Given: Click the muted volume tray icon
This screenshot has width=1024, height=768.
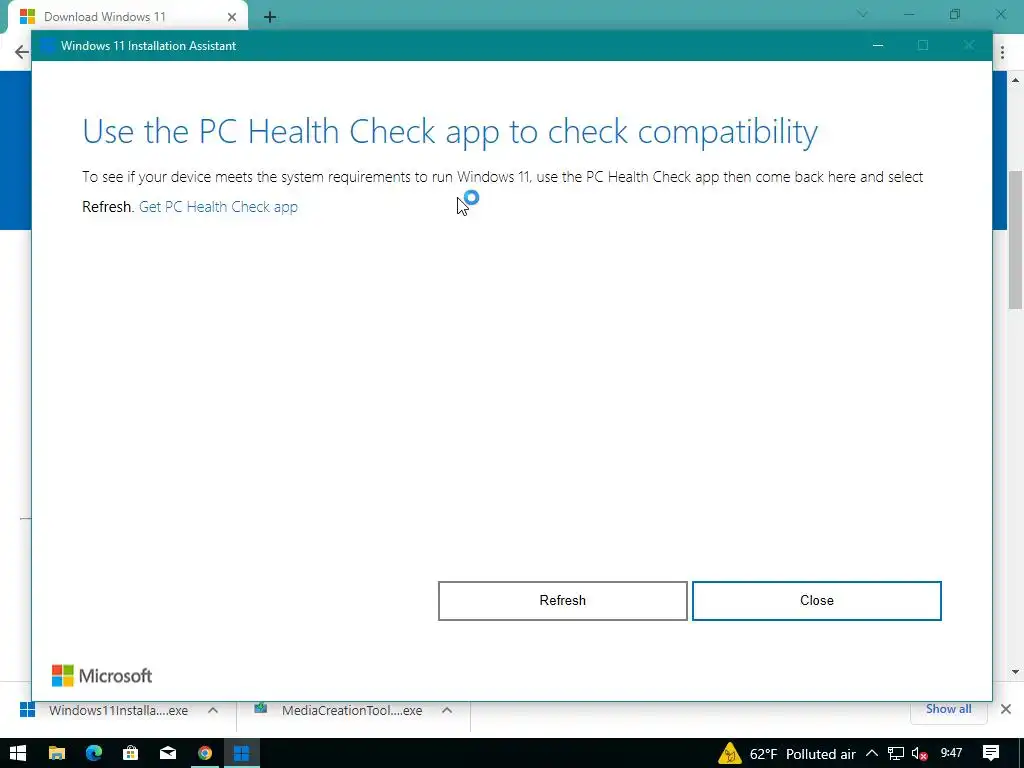Looking at the screenshot, I should click(919, 754).
